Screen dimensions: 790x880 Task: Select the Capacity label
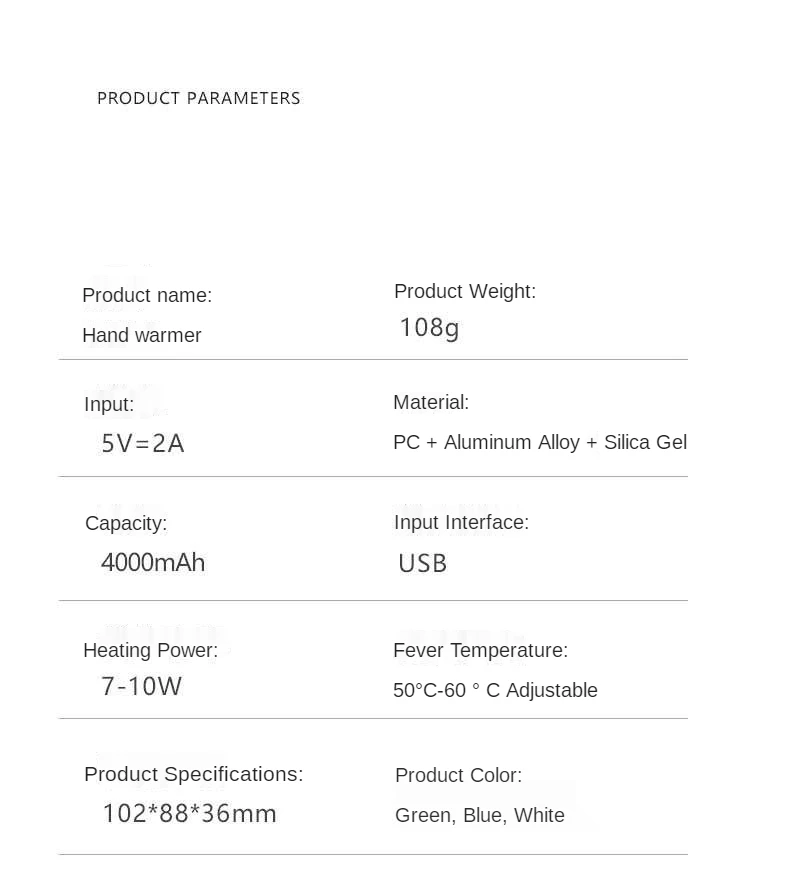126,524
